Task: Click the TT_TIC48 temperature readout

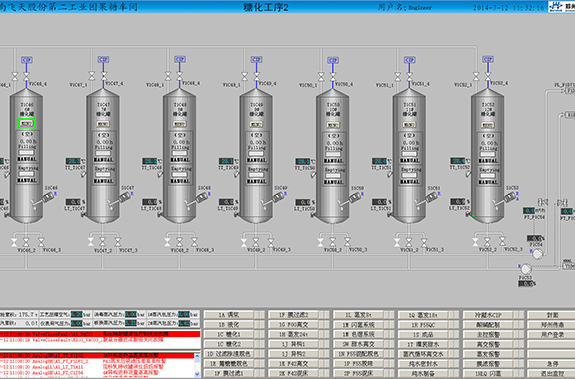Action: pos(150,161)
